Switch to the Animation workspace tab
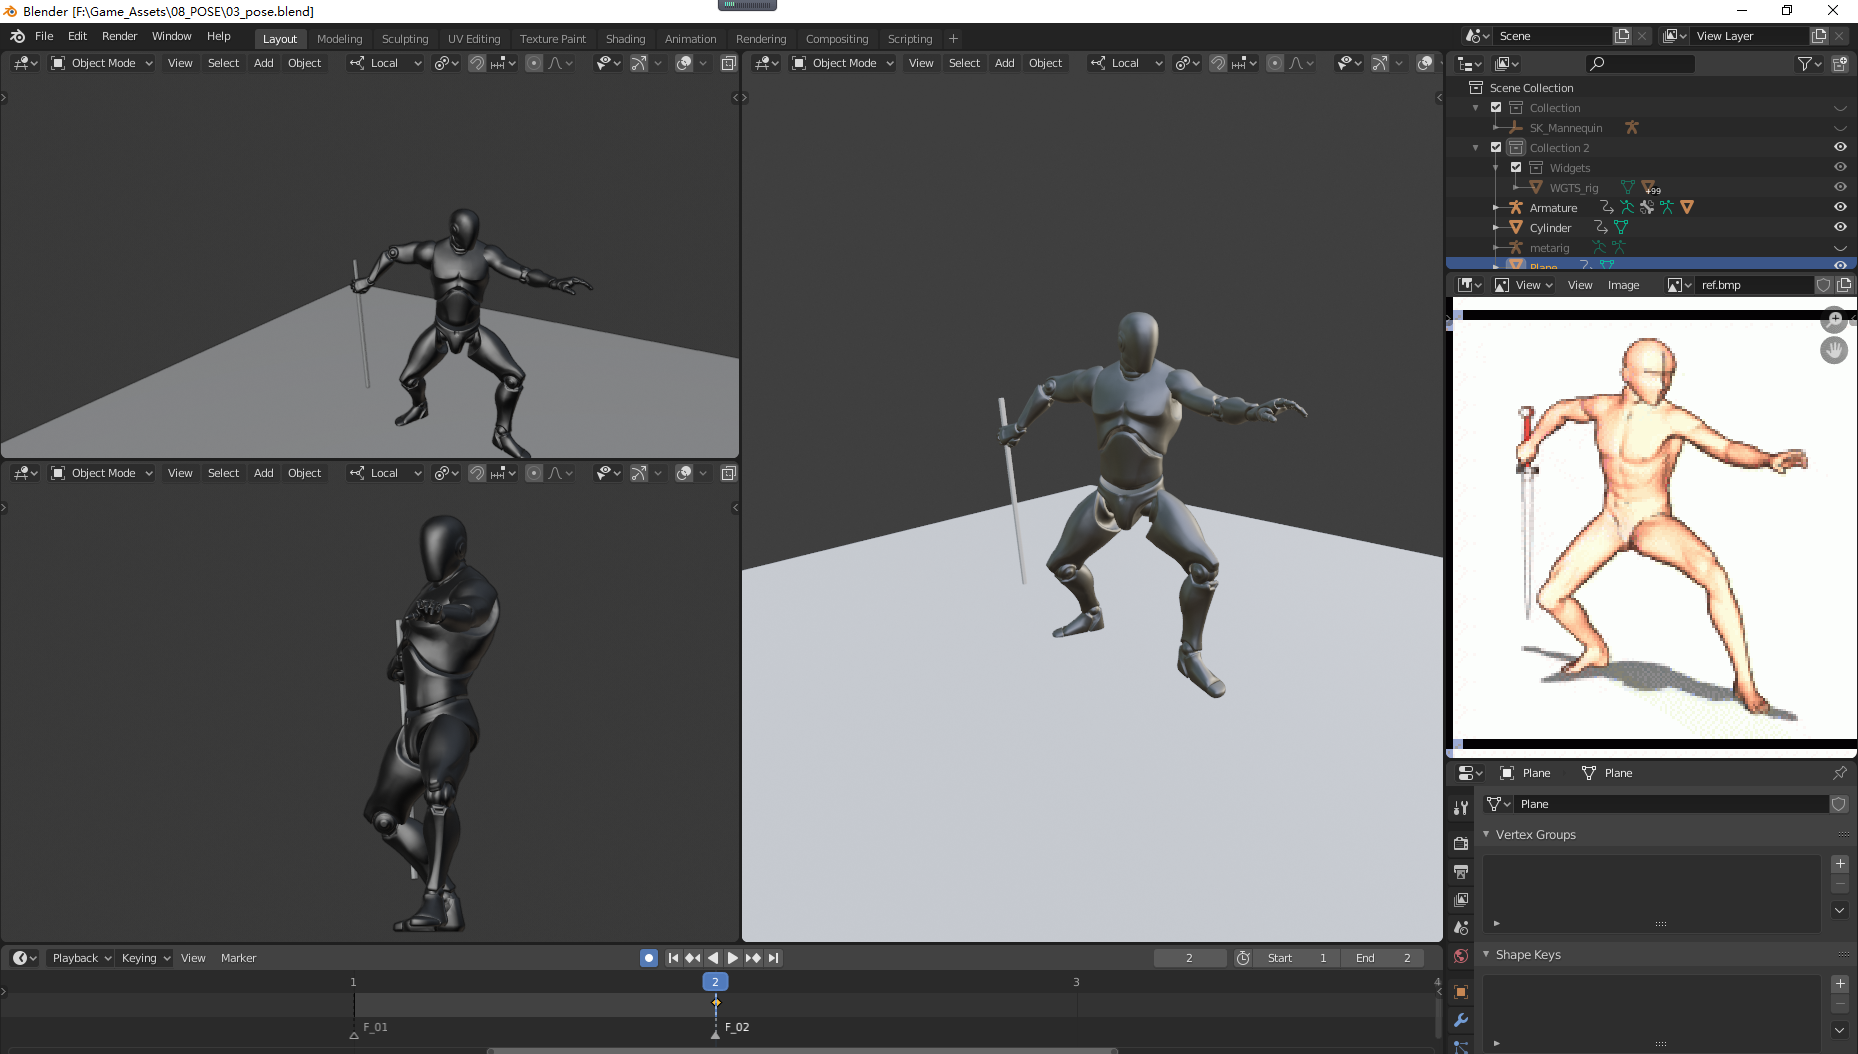1858x1054 pixels. point(690,39)
